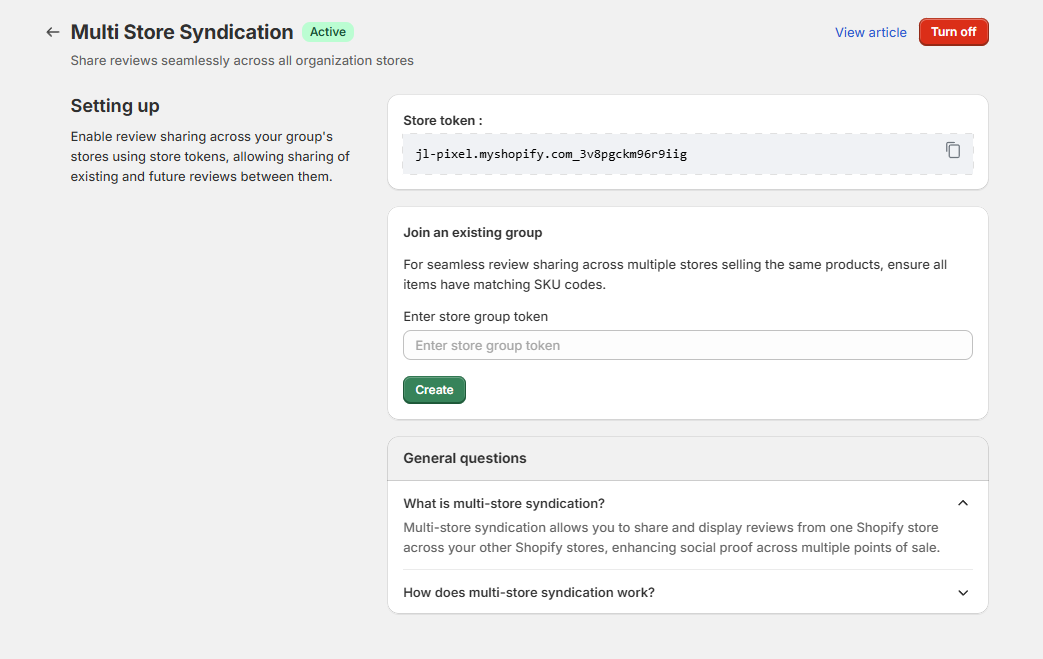1043x659 pixels.
Task: Click the 'Join an existing group' card title
Action: (x=472, y=232)
